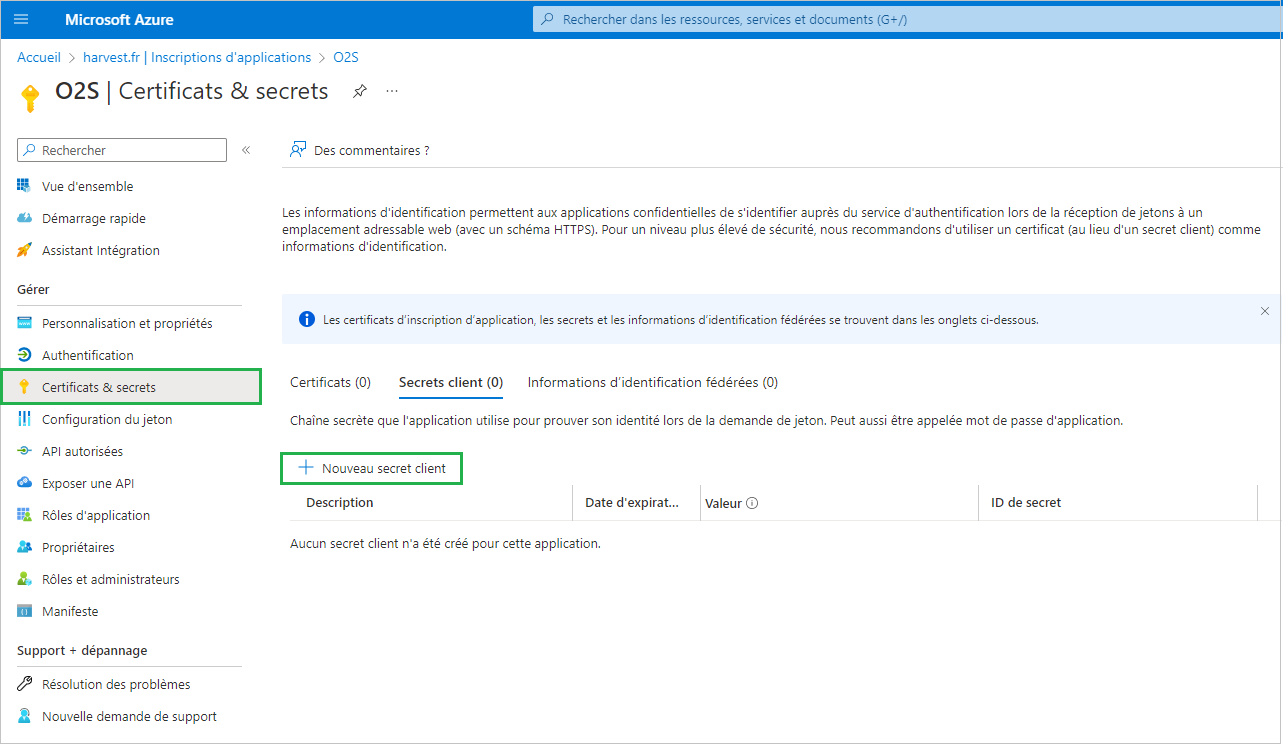This screenshot has width=1283, height=747.
Task: Click Nouveau secret client button
Action: pos(372,468)
